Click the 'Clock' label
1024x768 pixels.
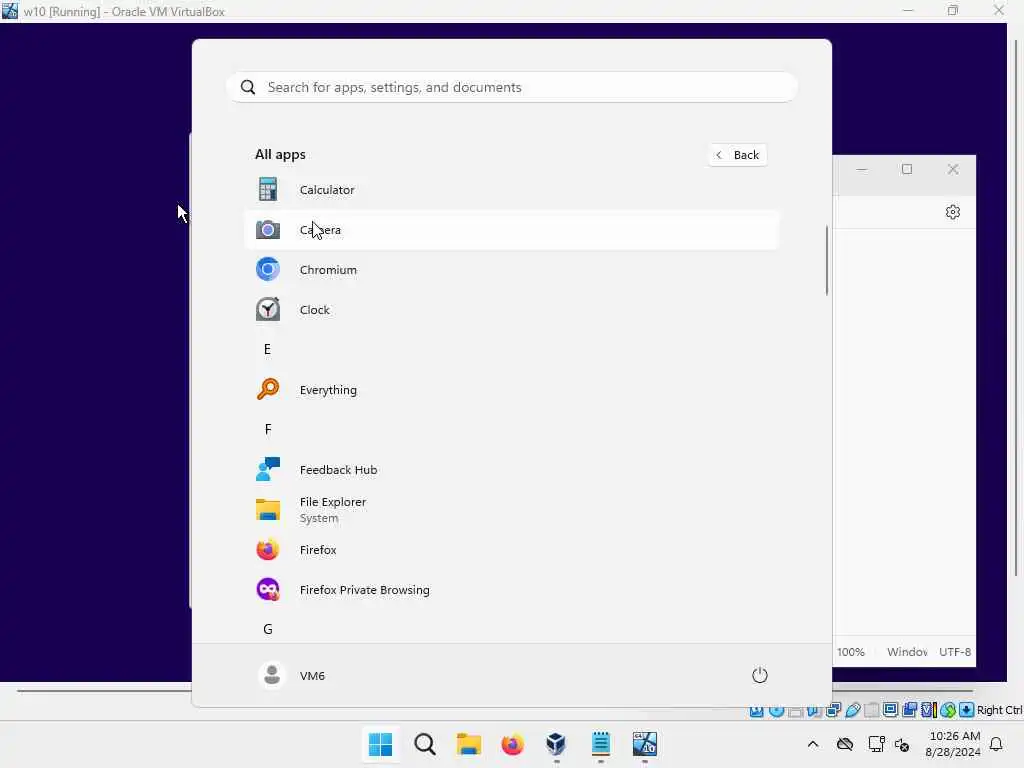(x=314, y=310)
